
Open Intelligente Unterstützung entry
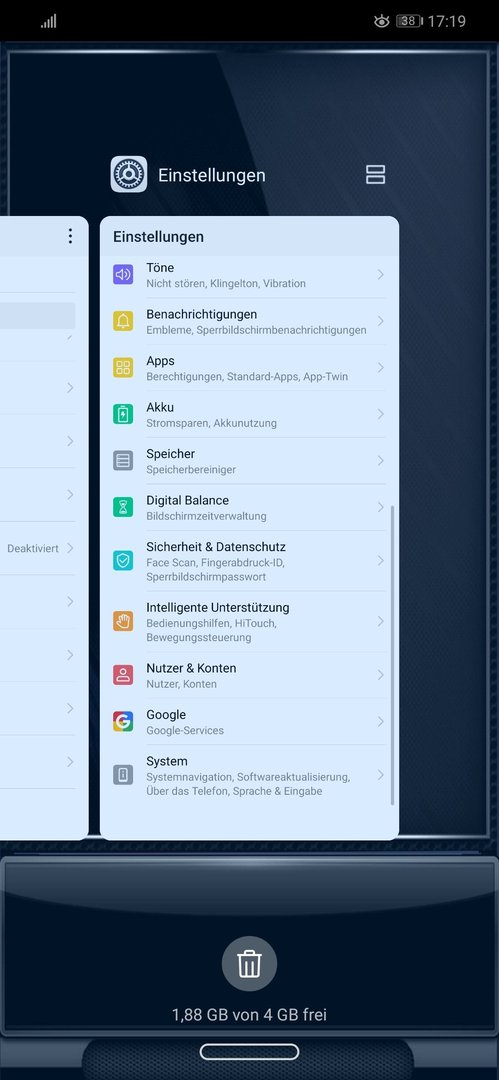coord(249,621)
